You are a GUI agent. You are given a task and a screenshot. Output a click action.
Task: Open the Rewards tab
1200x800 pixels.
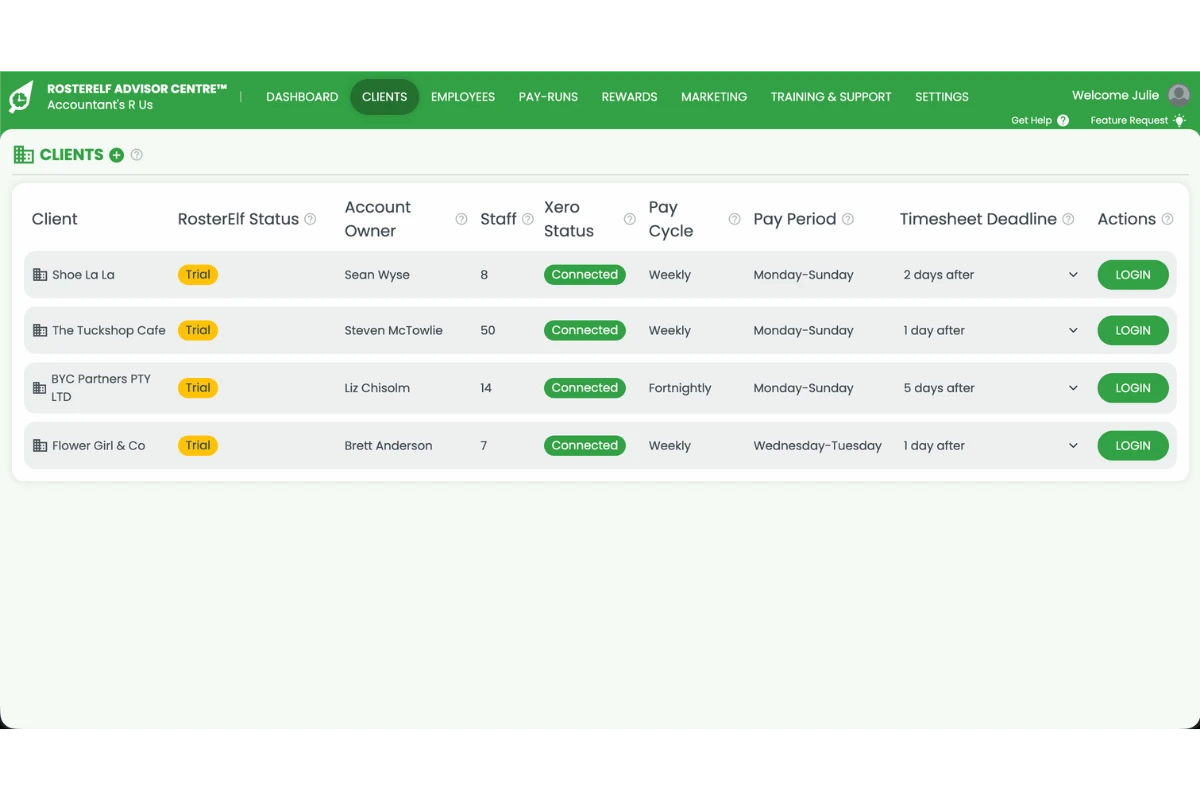[629, 97]
